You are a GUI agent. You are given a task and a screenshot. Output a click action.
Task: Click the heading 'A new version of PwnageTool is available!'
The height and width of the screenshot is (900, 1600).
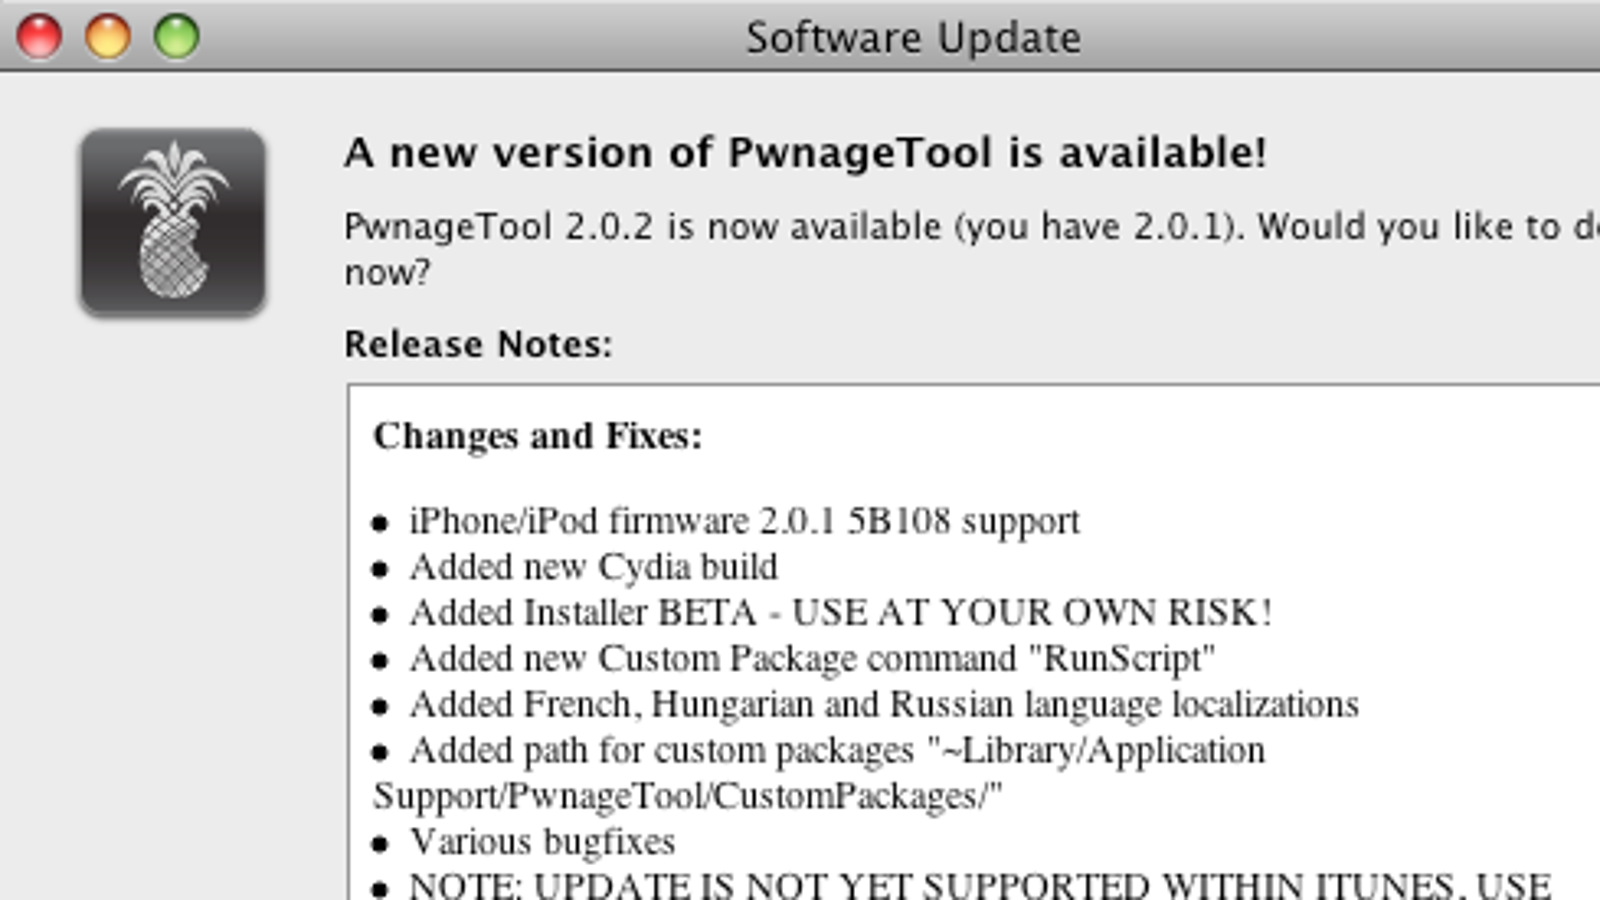click(x=805, y=153)
